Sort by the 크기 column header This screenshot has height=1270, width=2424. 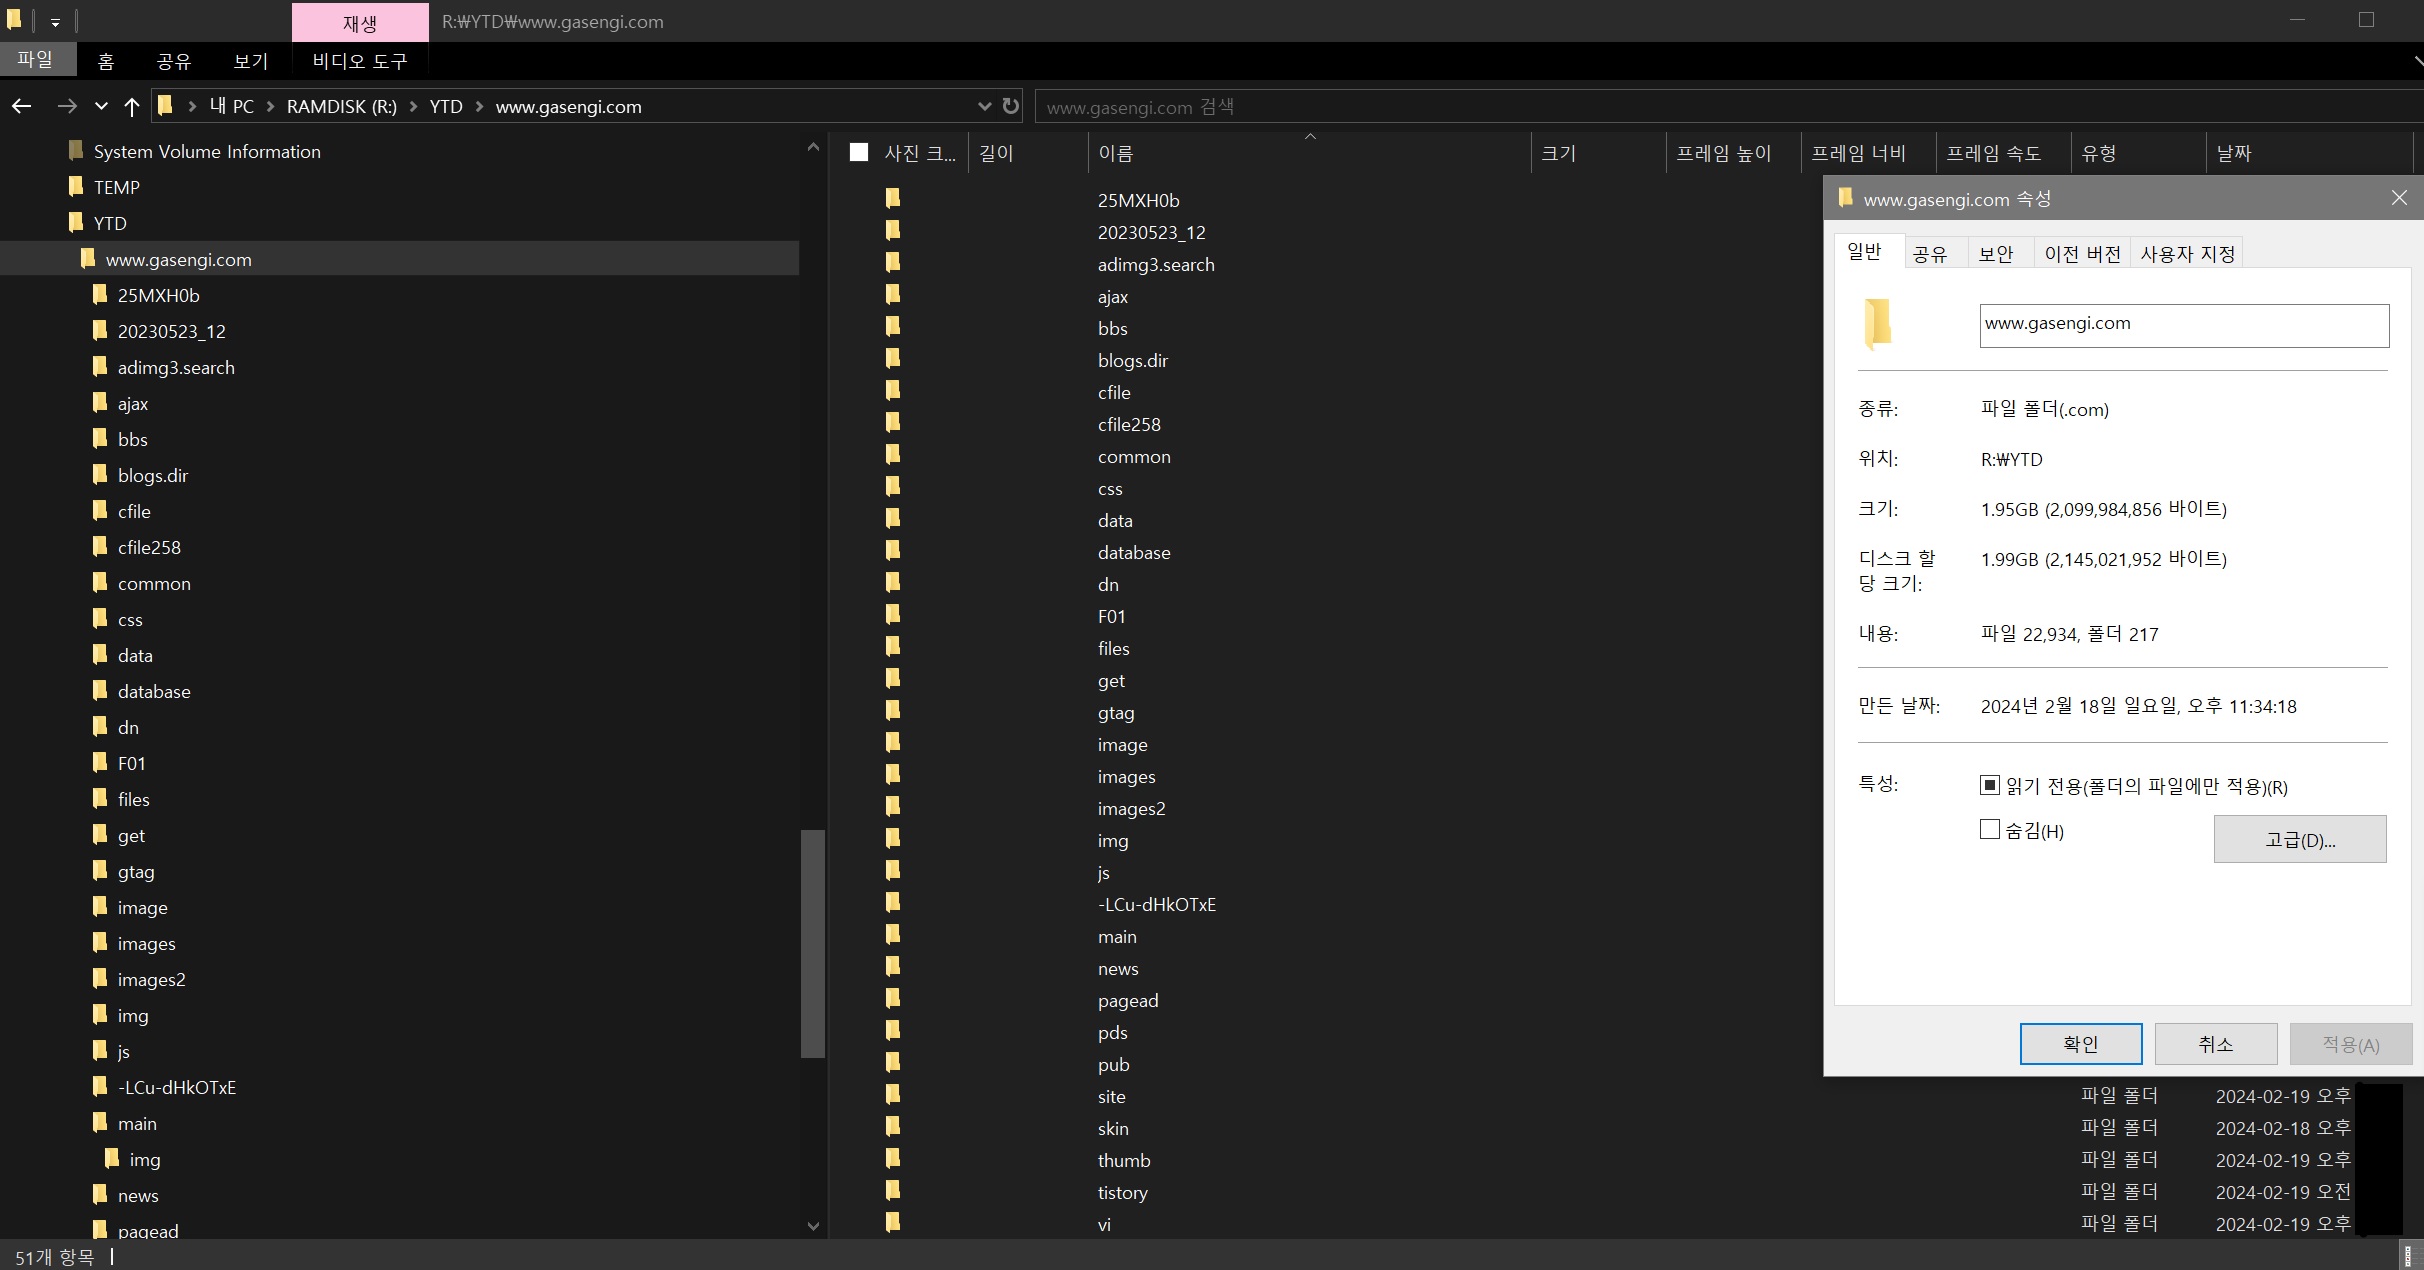[1598, 153]
